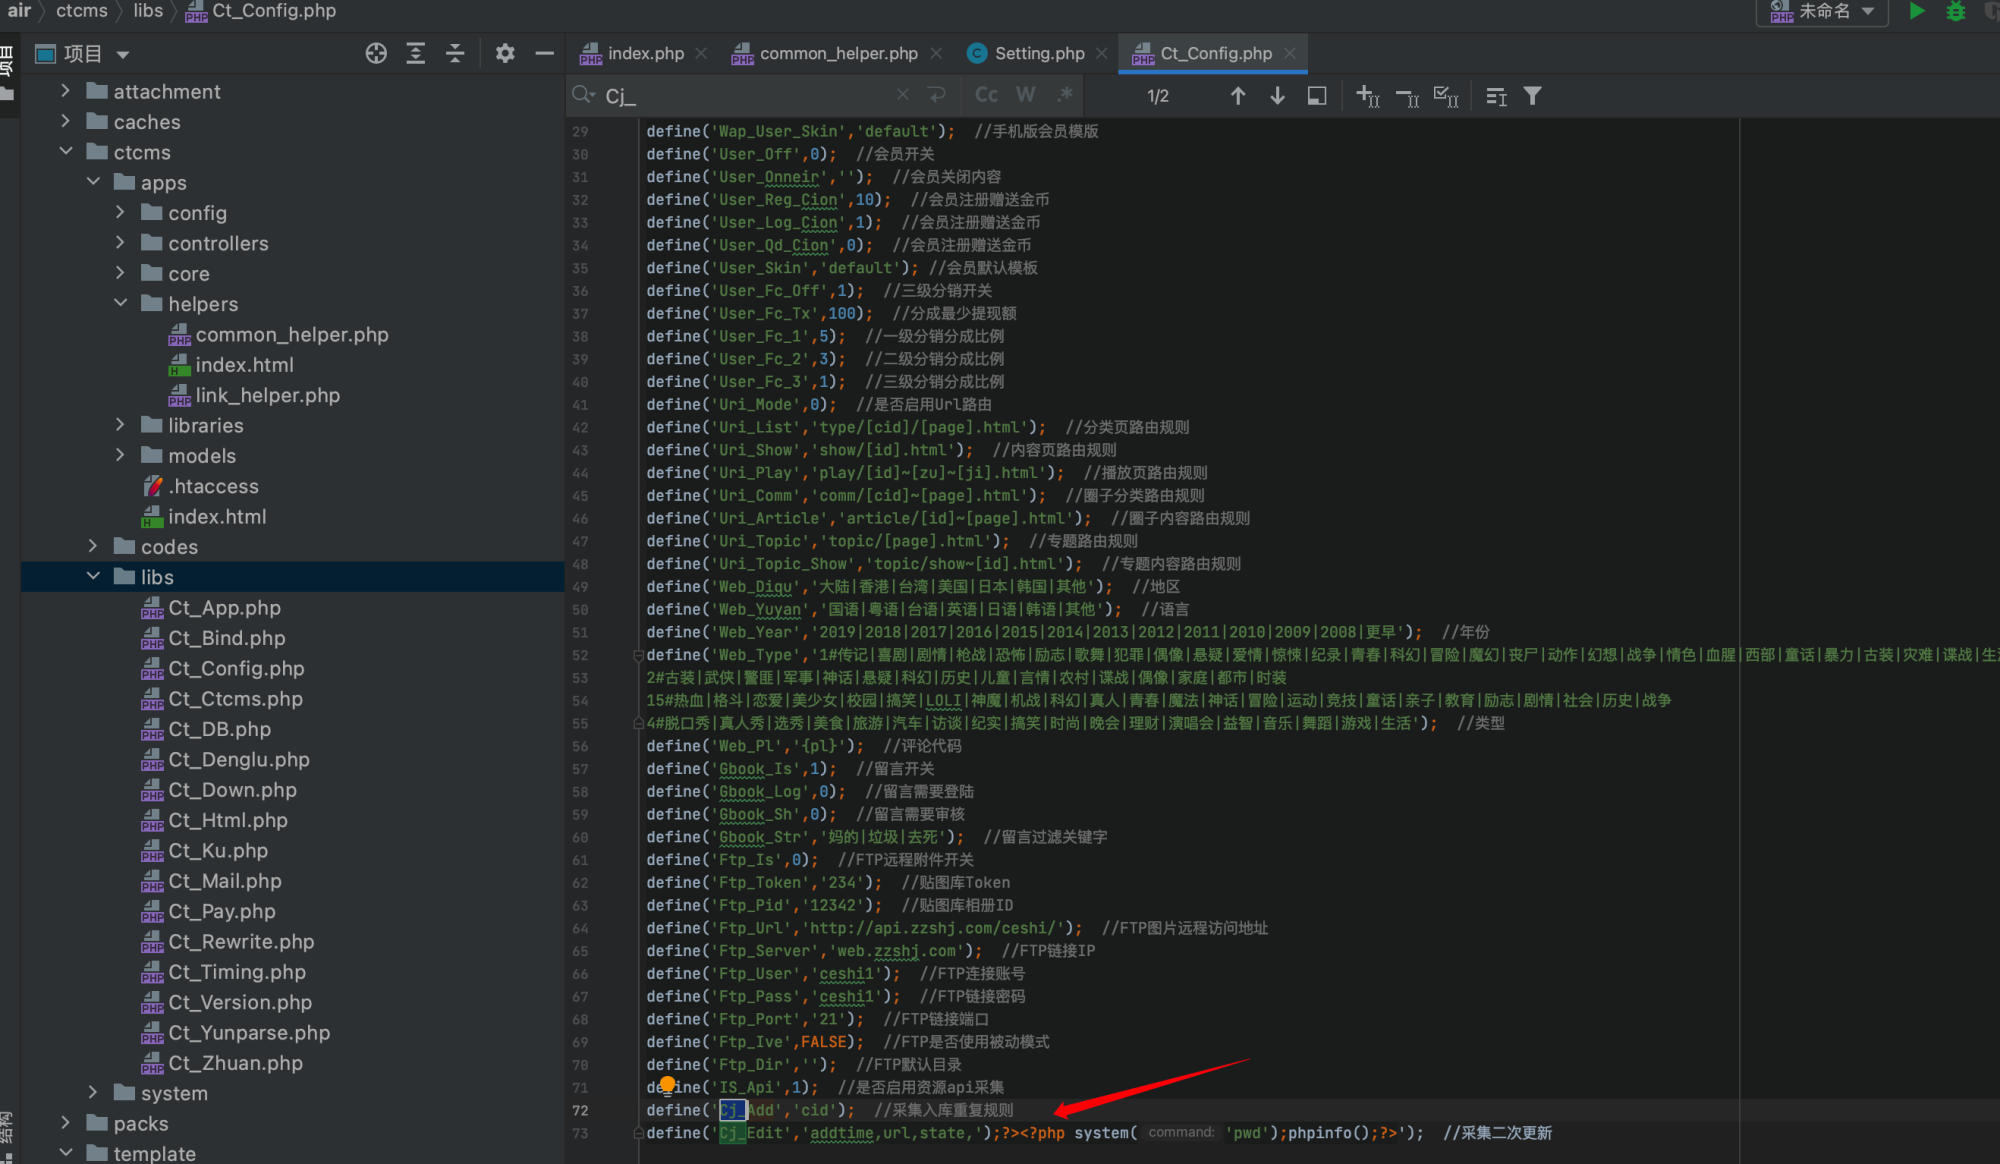Toggle Regex search option

1065,95
